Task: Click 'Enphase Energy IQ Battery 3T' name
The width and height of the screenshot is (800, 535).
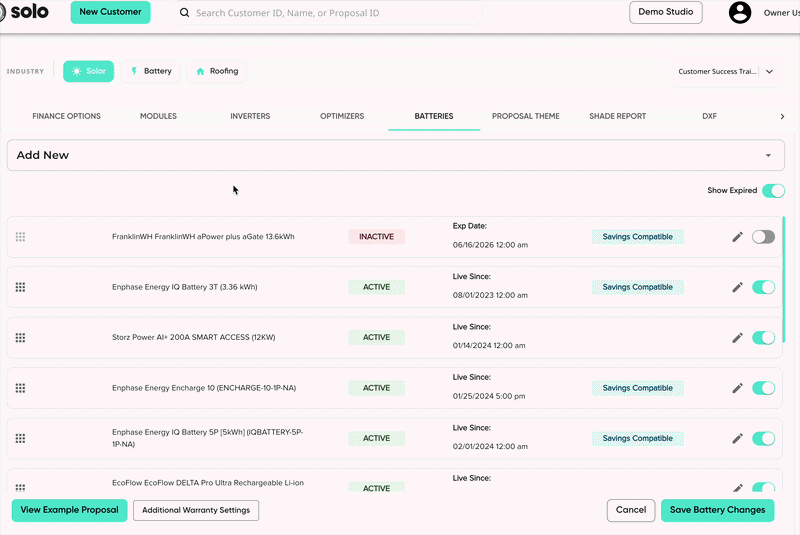Action: pos(185,287)
